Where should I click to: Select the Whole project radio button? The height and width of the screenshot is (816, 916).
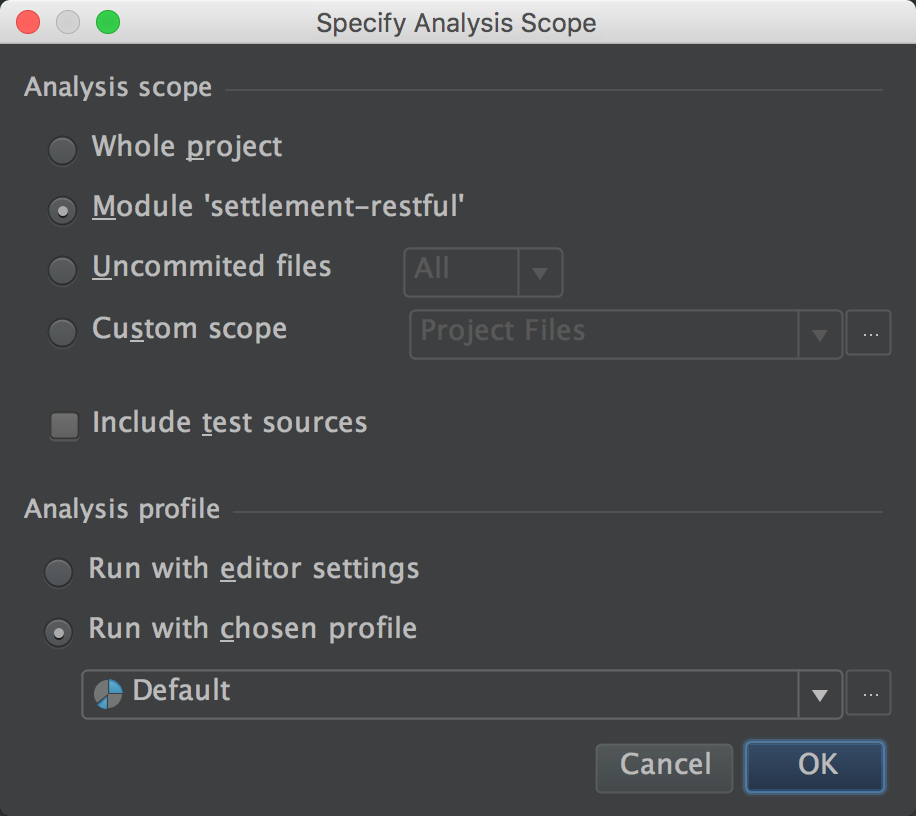point(63,150)
